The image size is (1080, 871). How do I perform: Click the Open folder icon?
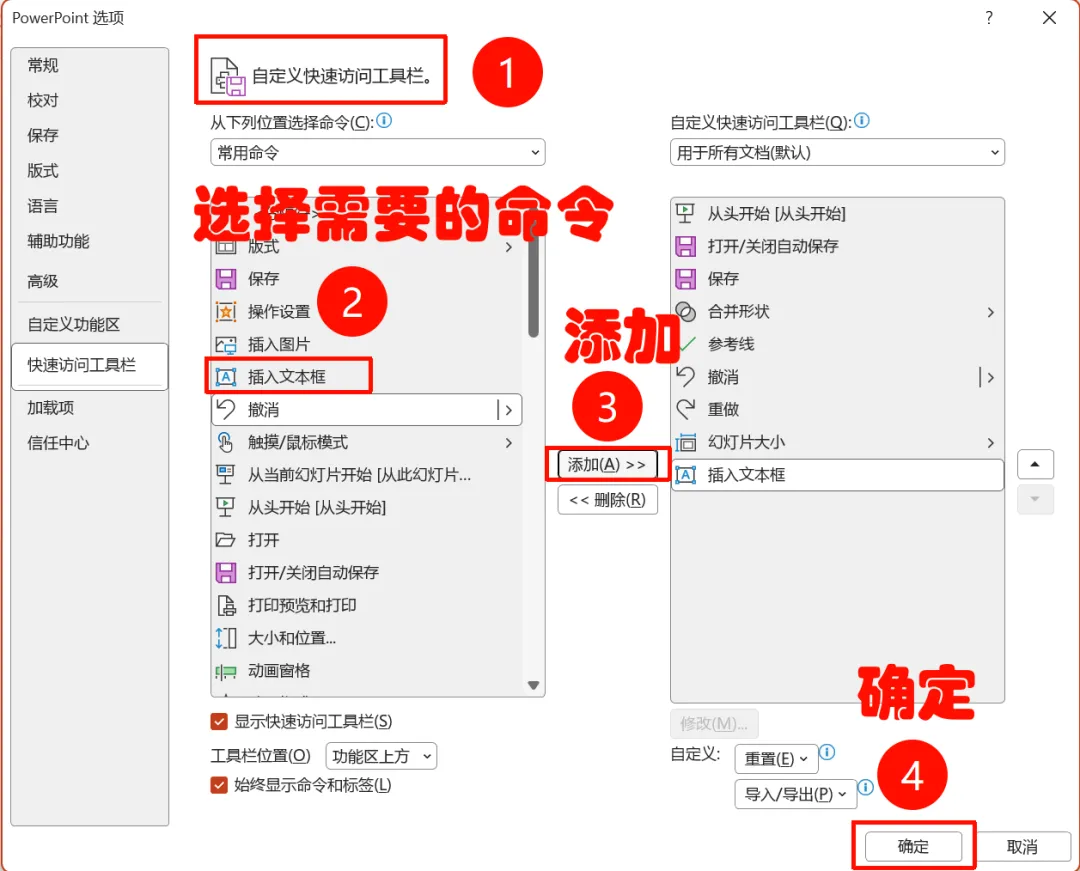tap(226, 540)
